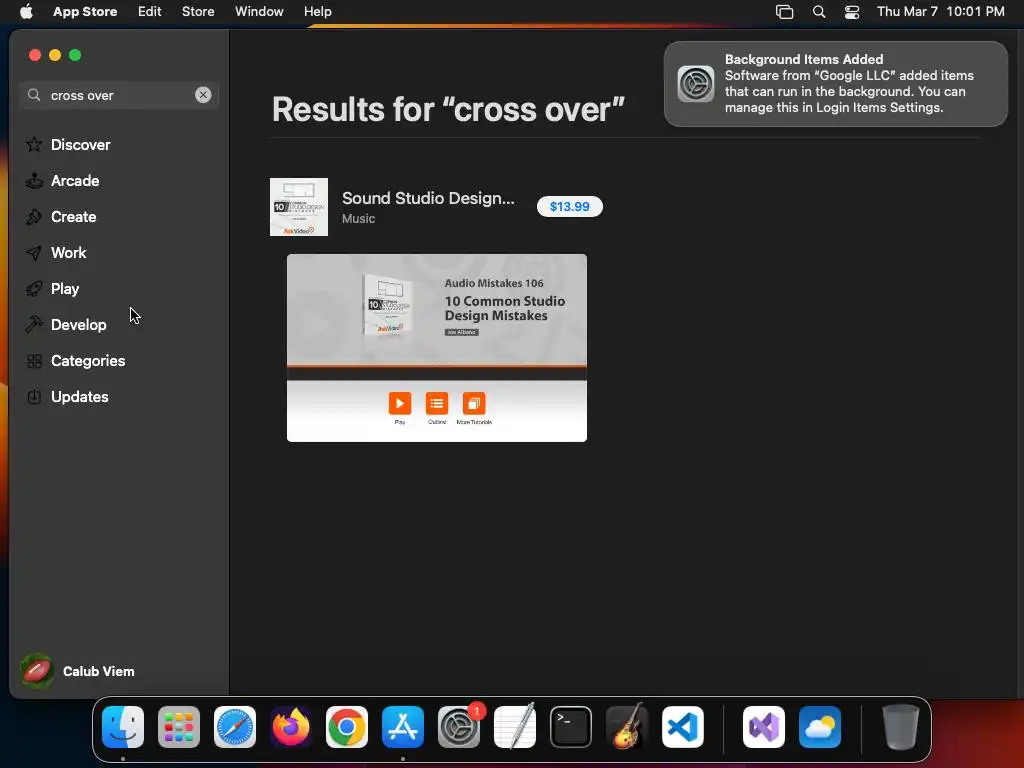Go to the Create section
This screenshot has height=768, width=1024.
tap(61, 217)
